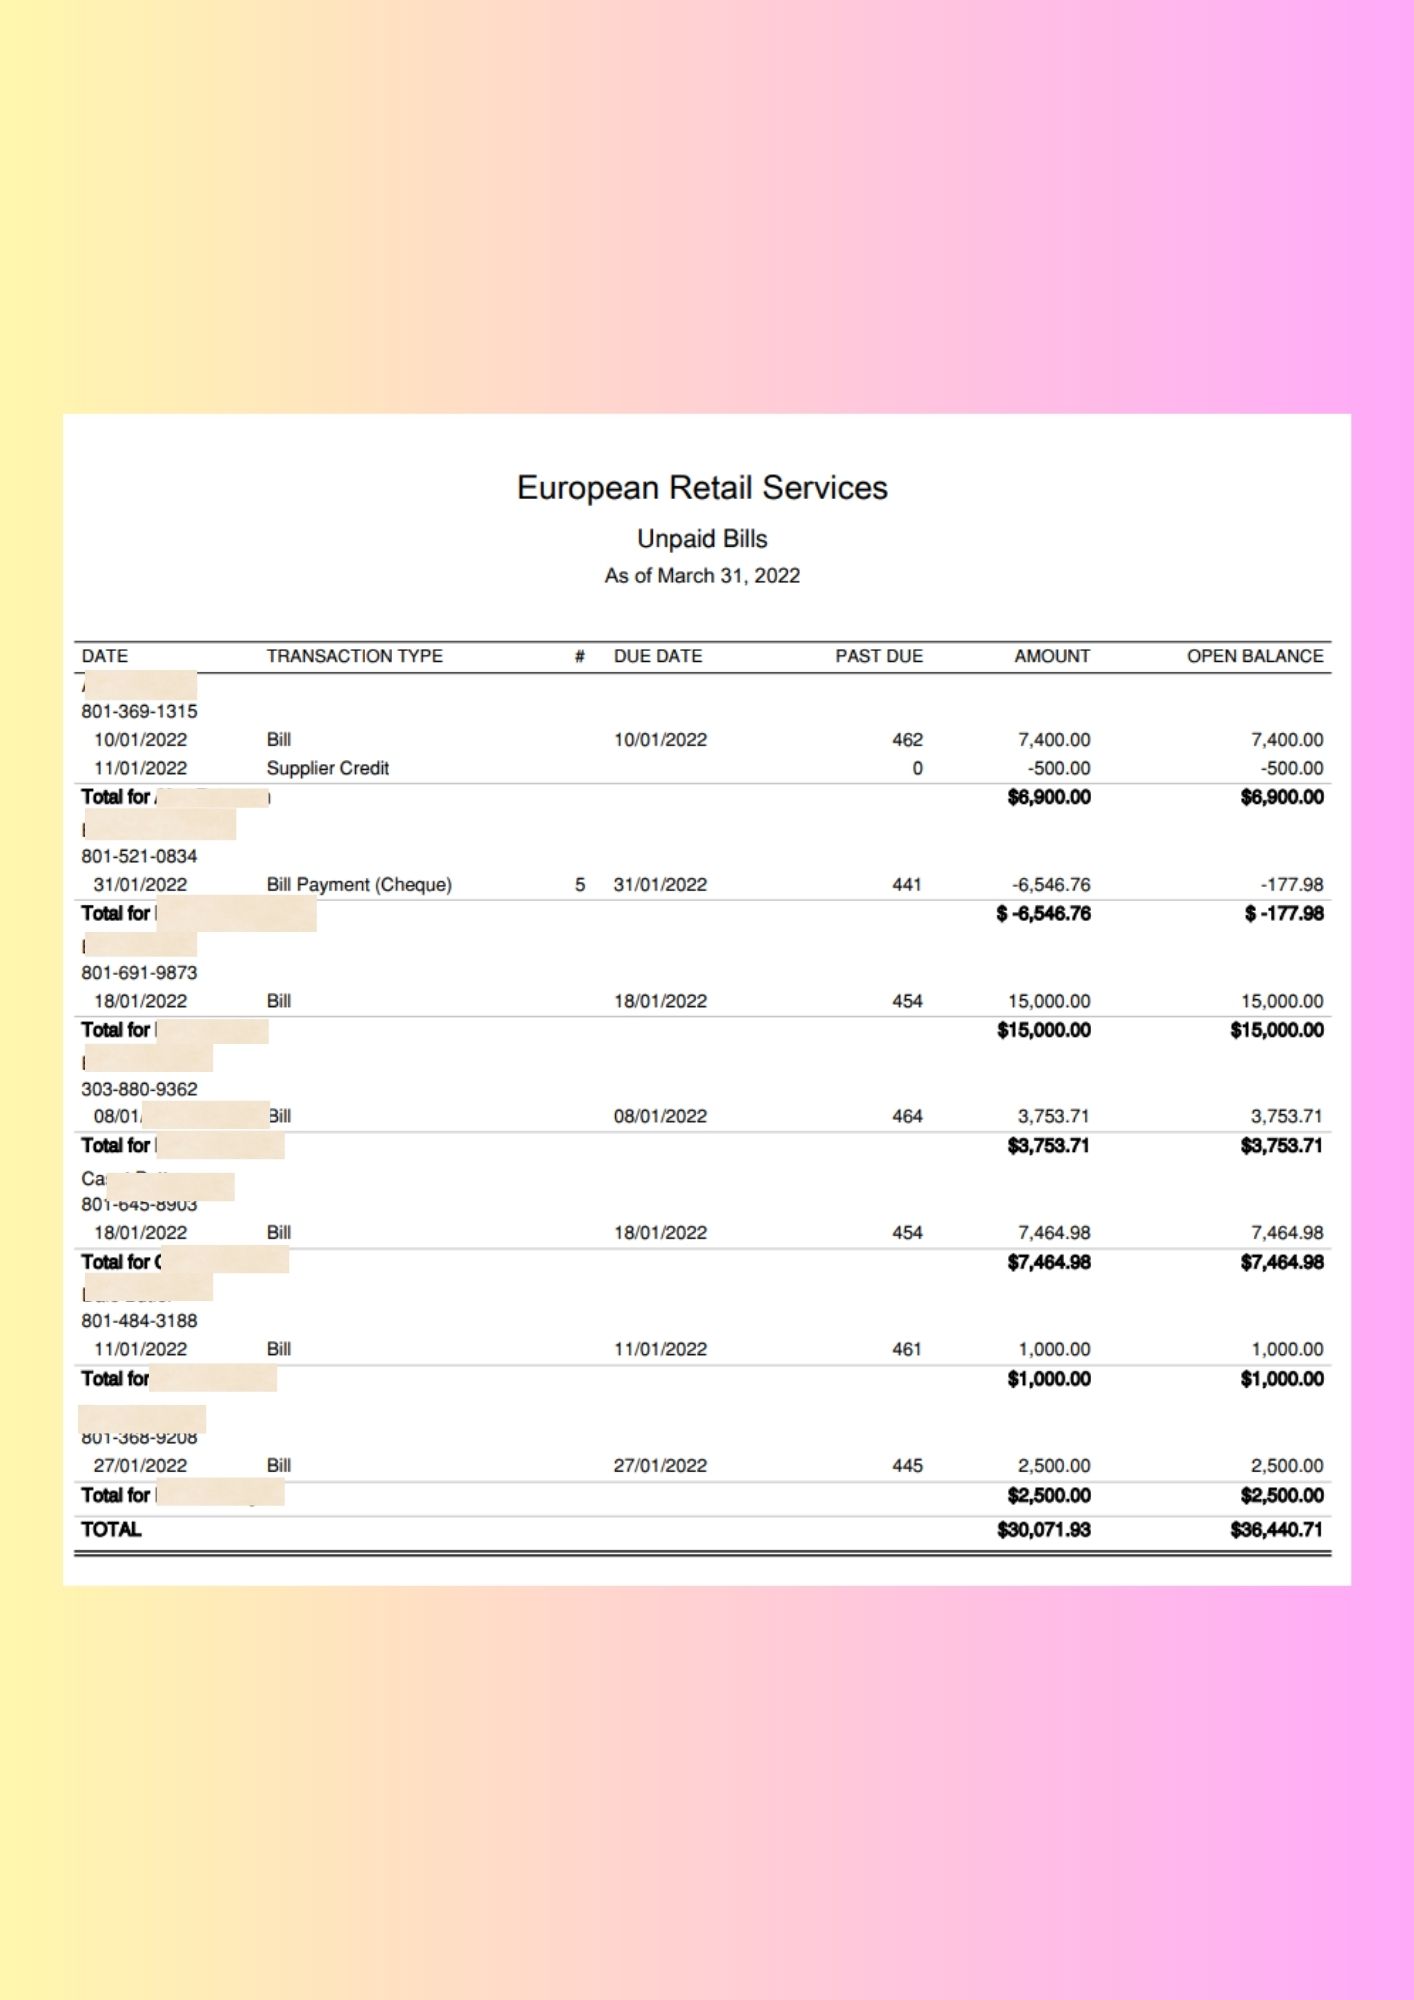Click the # column header
This screenshot has width=1414, height=2000.
coord(579,656)
